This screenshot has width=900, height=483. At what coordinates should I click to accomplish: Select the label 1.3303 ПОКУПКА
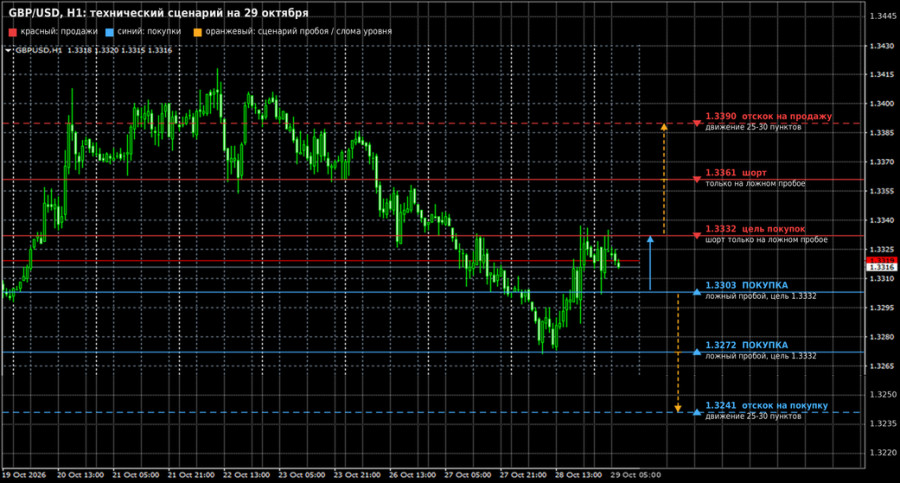[747, 285]
